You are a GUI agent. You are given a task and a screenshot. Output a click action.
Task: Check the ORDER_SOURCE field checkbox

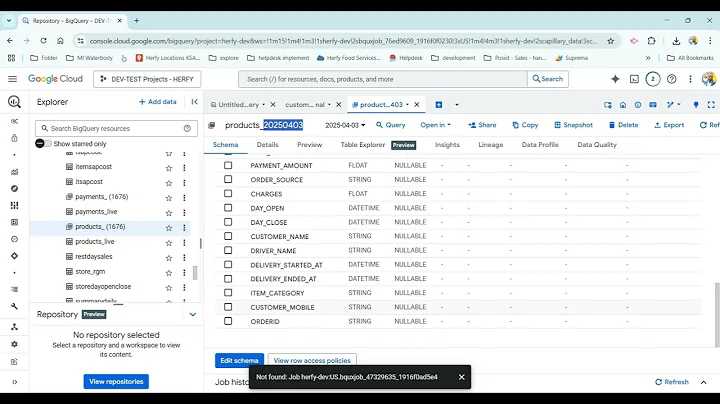click(x=228, y=180)
